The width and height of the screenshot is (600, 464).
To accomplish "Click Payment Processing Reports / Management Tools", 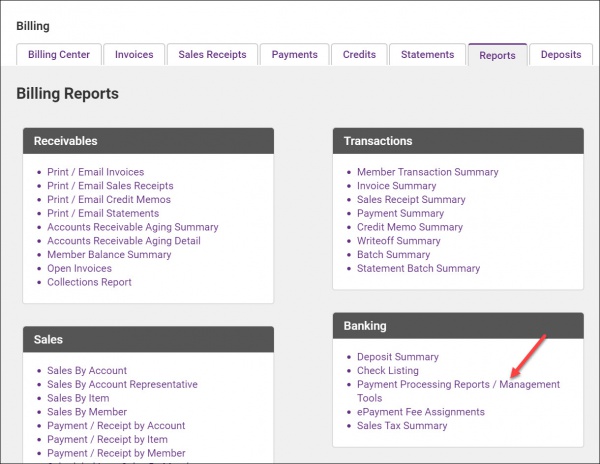I will click(x=458, y=385).
